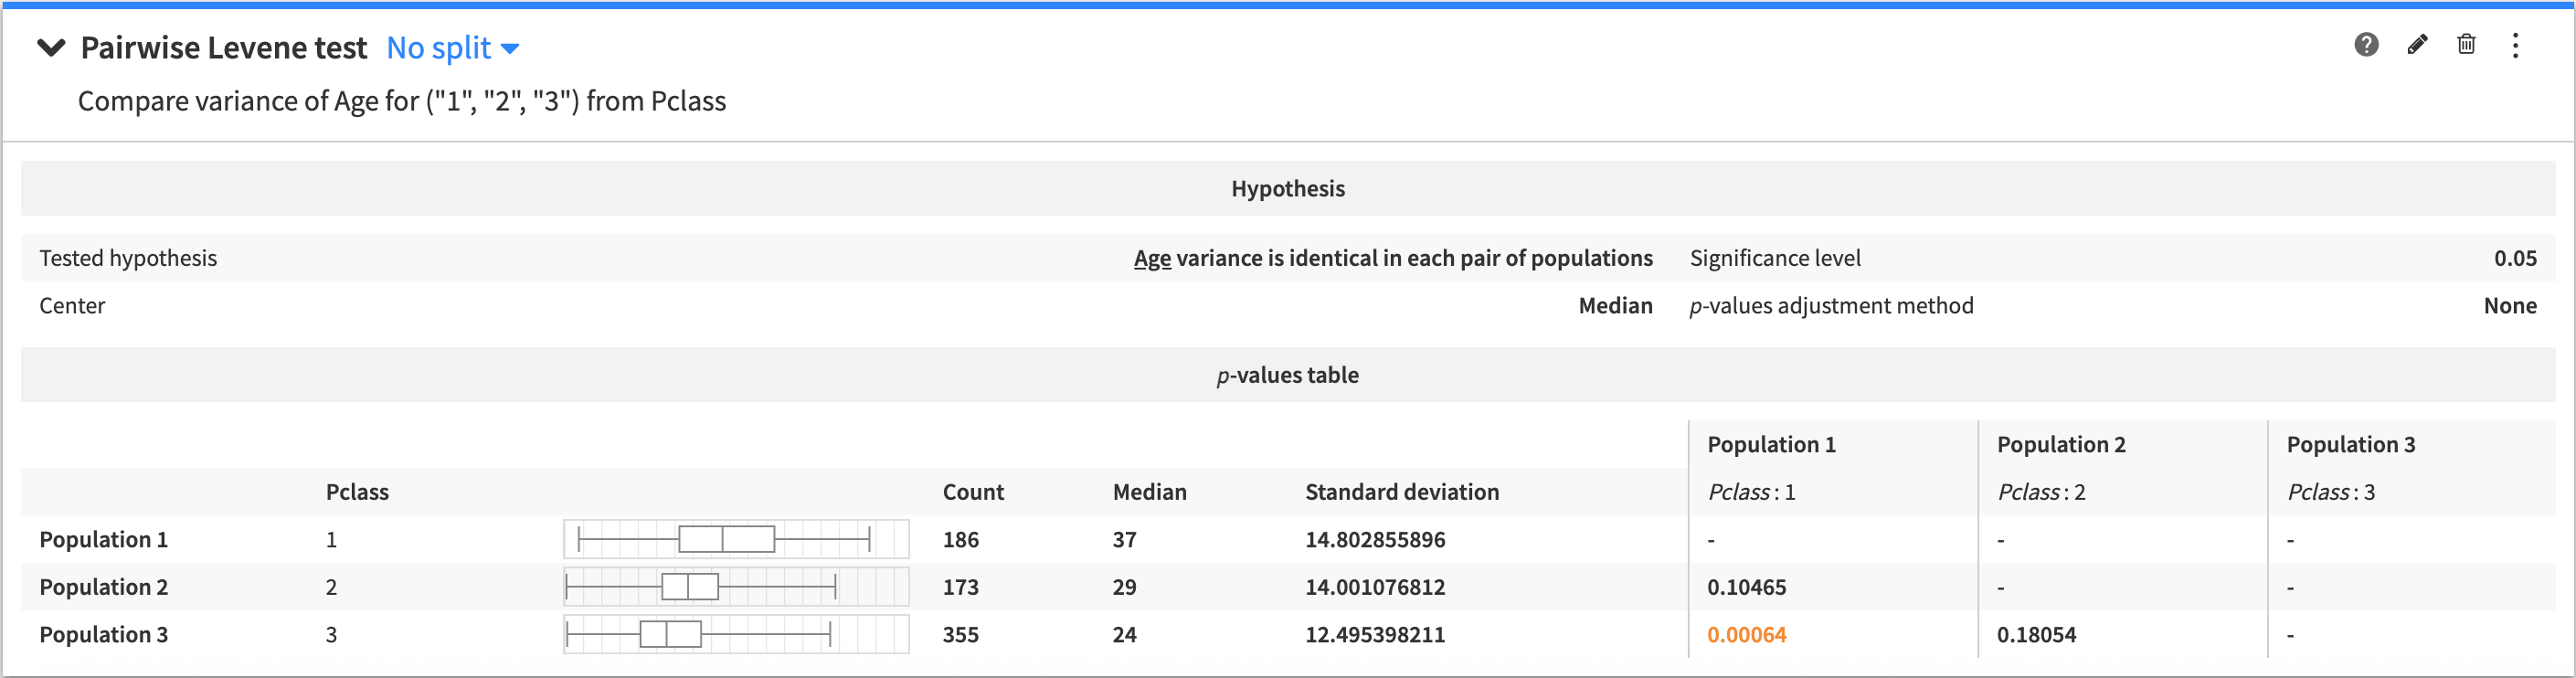Click the Median column header
This screenshot has width=2576, height=678.
pyautogui.click(x=1149, y=492)
